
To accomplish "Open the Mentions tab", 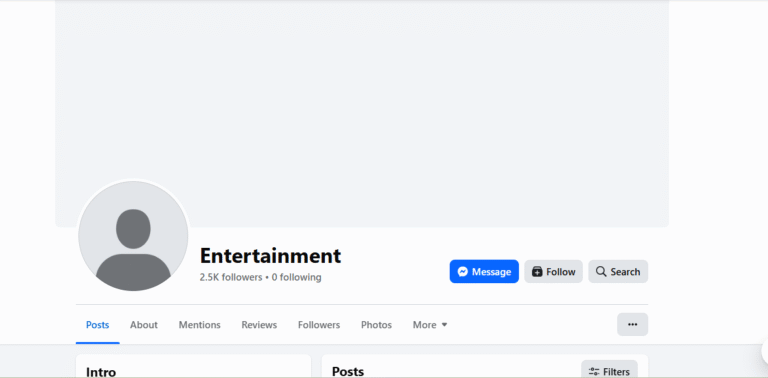I will coord(199,325).
